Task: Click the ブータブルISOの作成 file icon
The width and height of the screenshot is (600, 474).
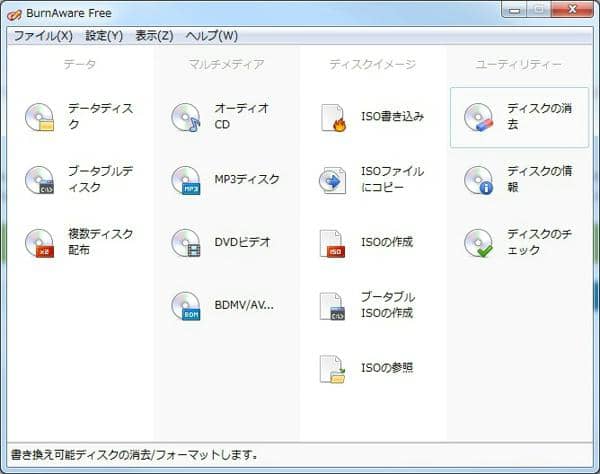Action: (332, 306)
